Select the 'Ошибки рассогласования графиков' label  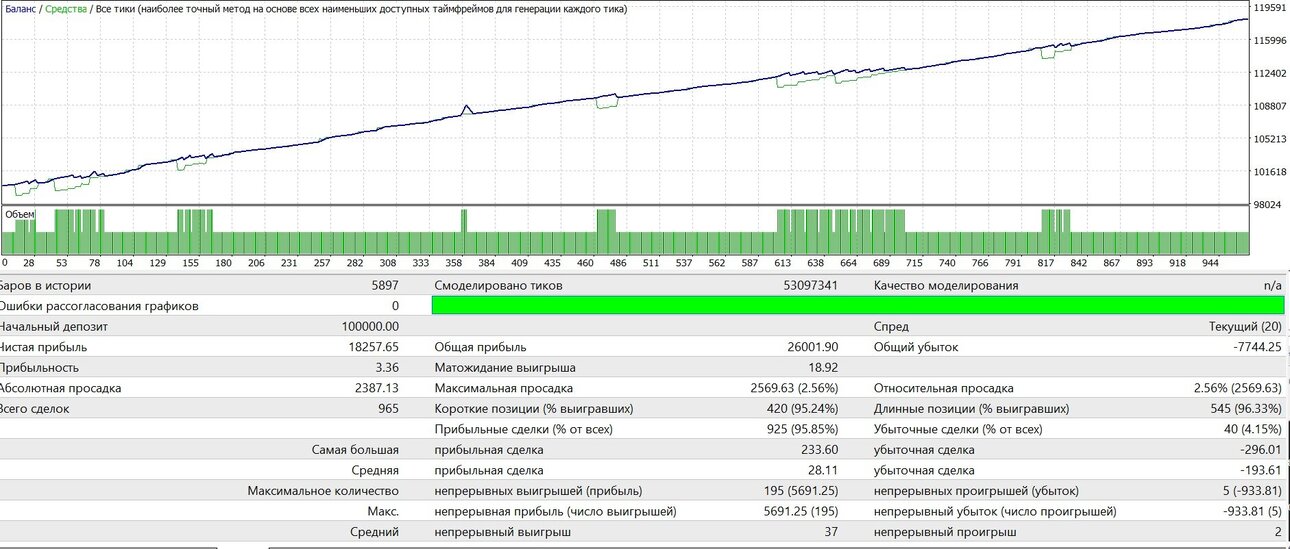click(99, 306)
